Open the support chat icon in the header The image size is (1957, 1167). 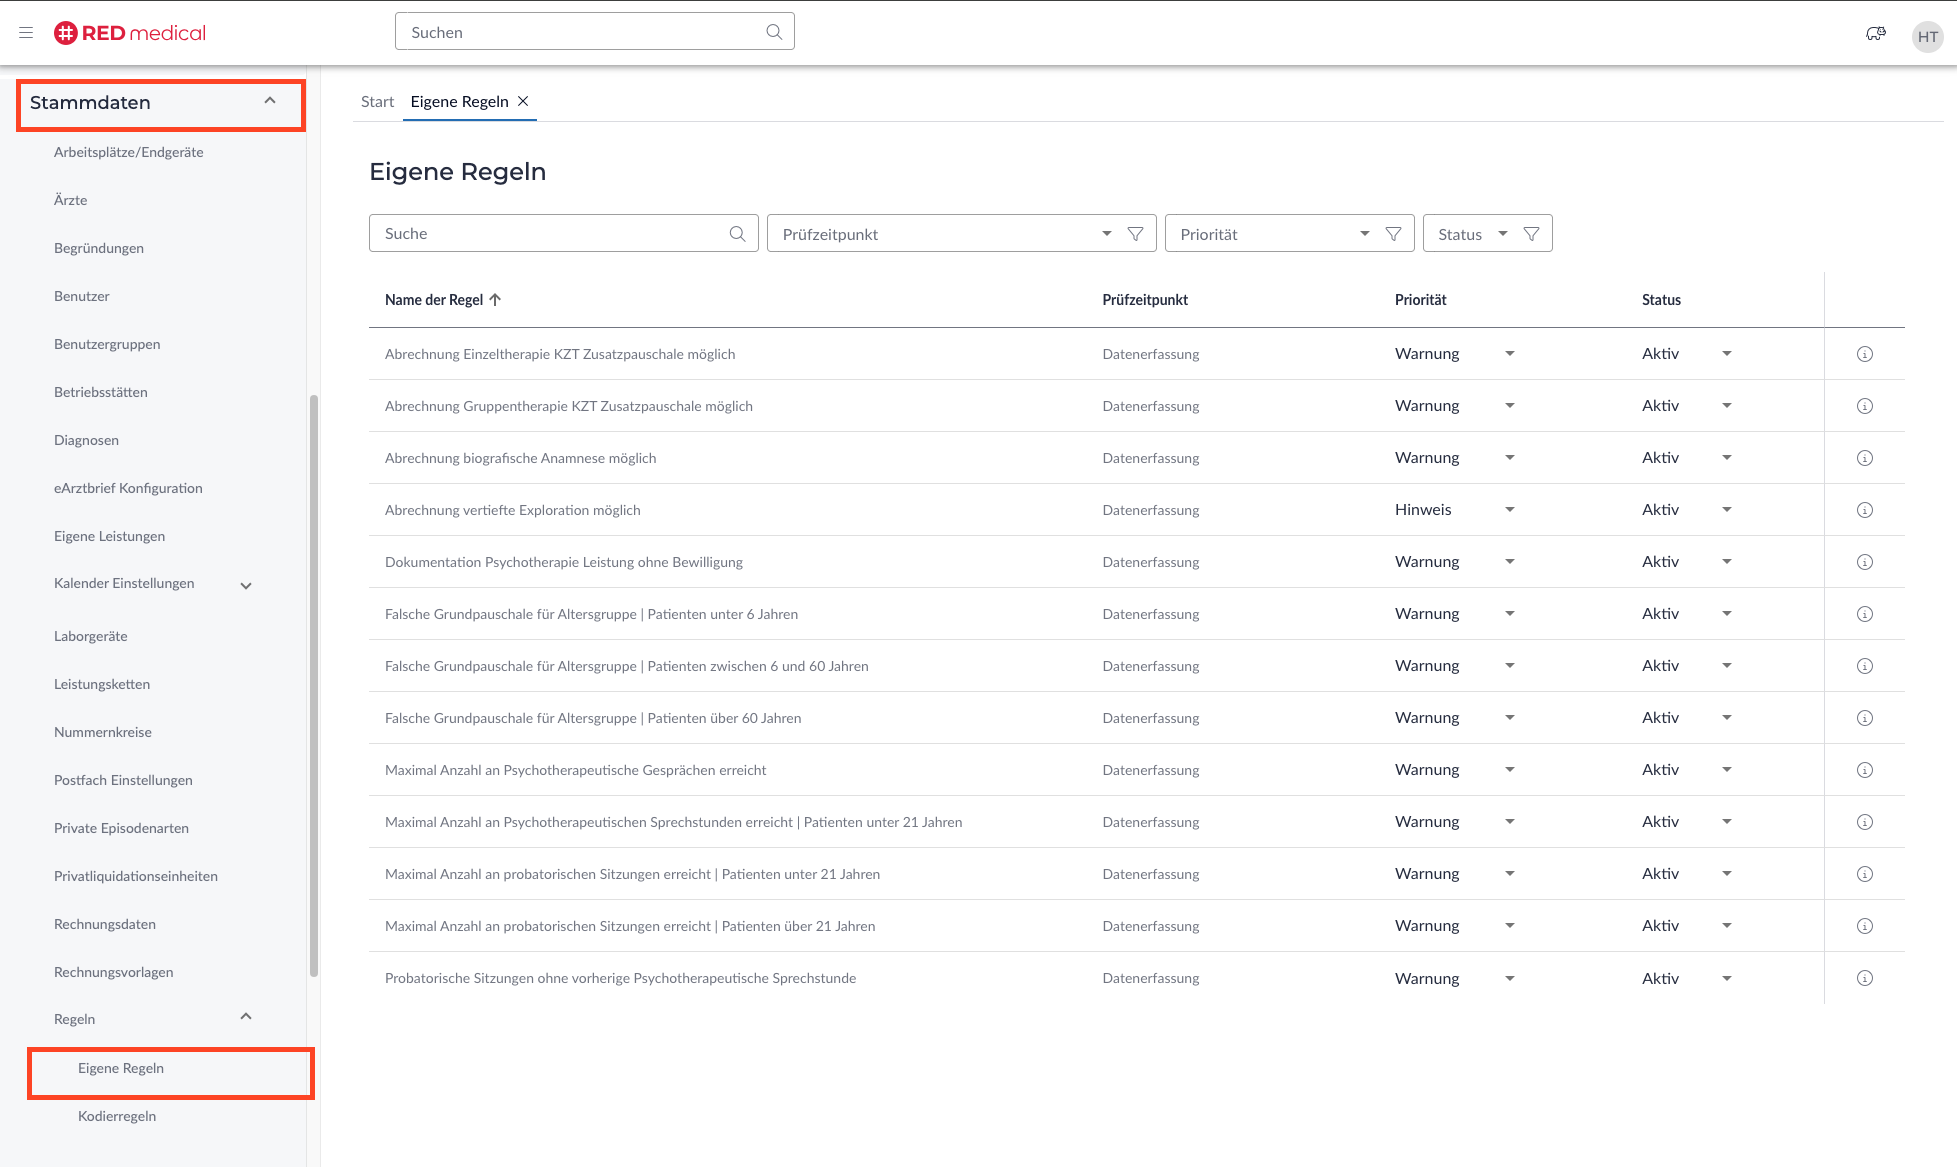pos(1876,34)
